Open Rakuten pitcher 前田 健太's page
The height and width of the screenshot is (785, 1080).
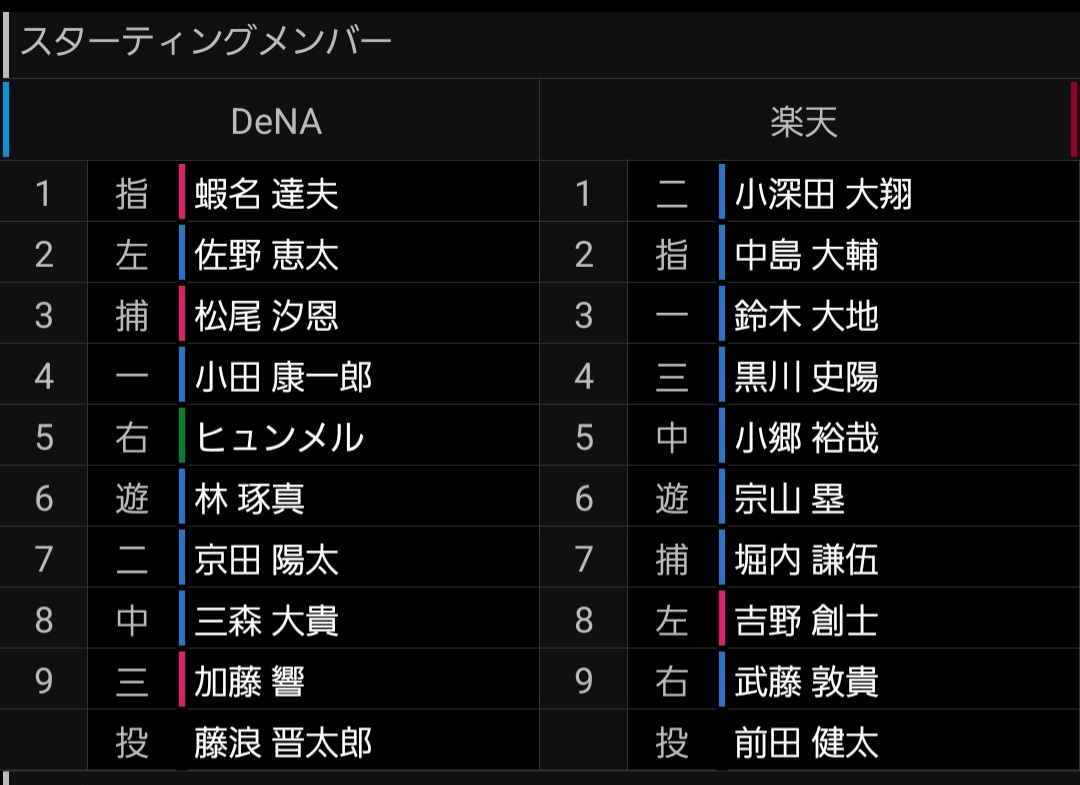click(x=806, y=743)
